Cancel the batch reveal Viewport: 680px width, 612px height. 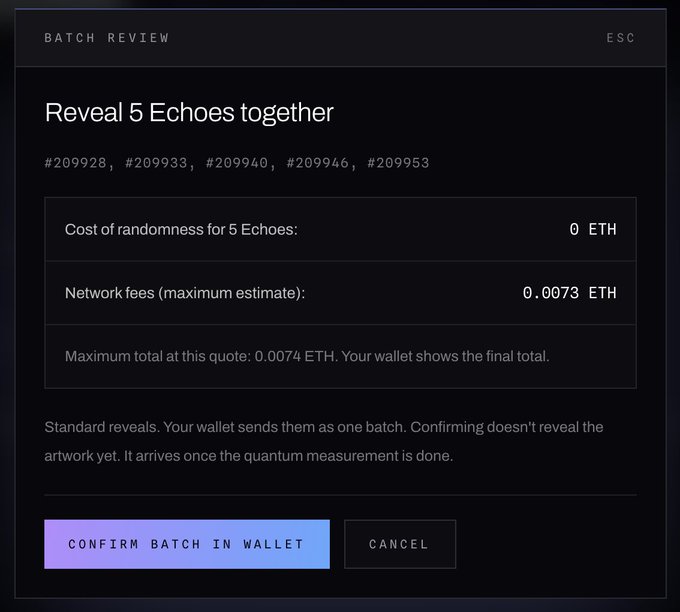(400, 544)
